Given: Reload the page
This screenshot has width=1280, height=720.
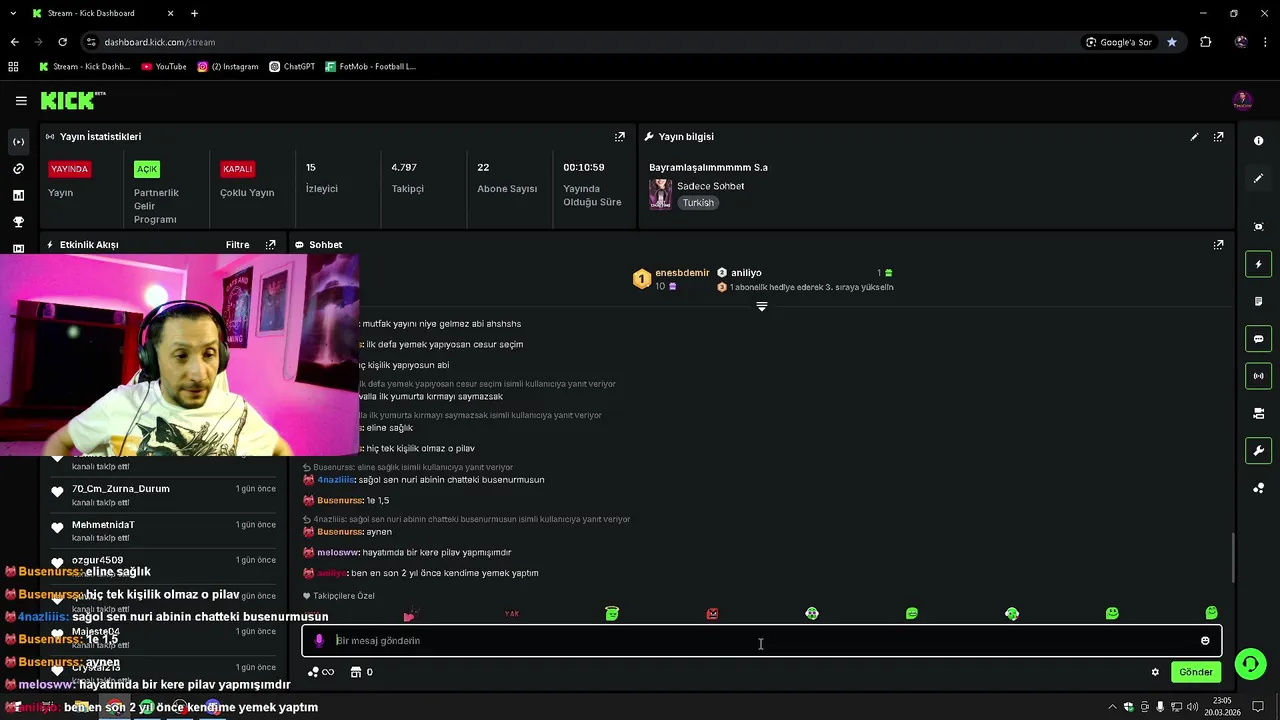Looking at the screenshot, I should coord(62,42).
